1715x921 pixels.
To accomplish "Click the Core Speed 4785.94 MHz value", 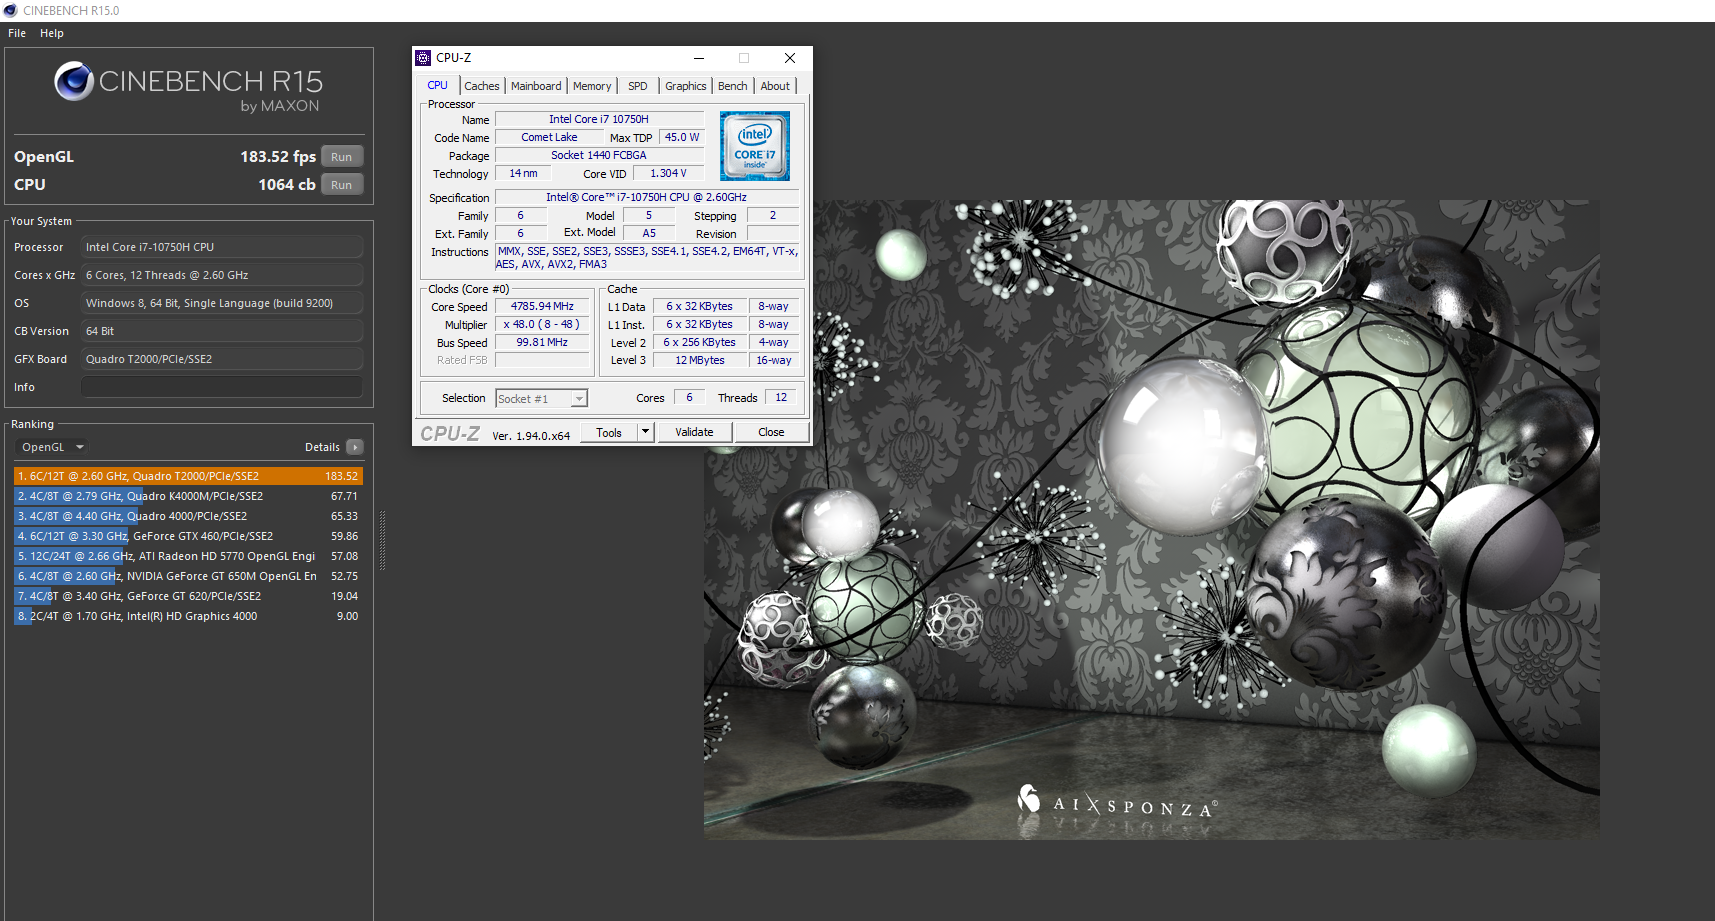I will 542,307.
